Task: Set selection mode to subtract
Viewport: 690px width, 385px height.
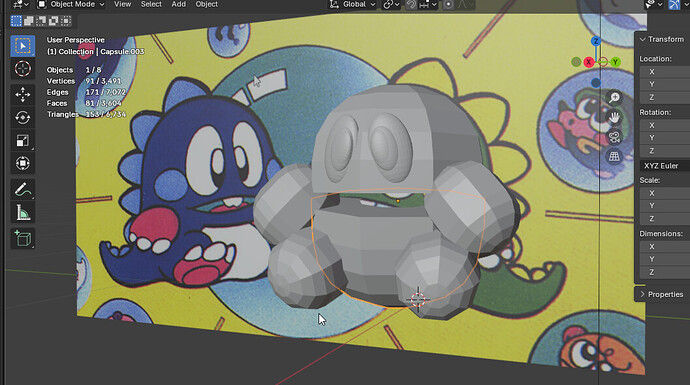Action: (41, 21)
